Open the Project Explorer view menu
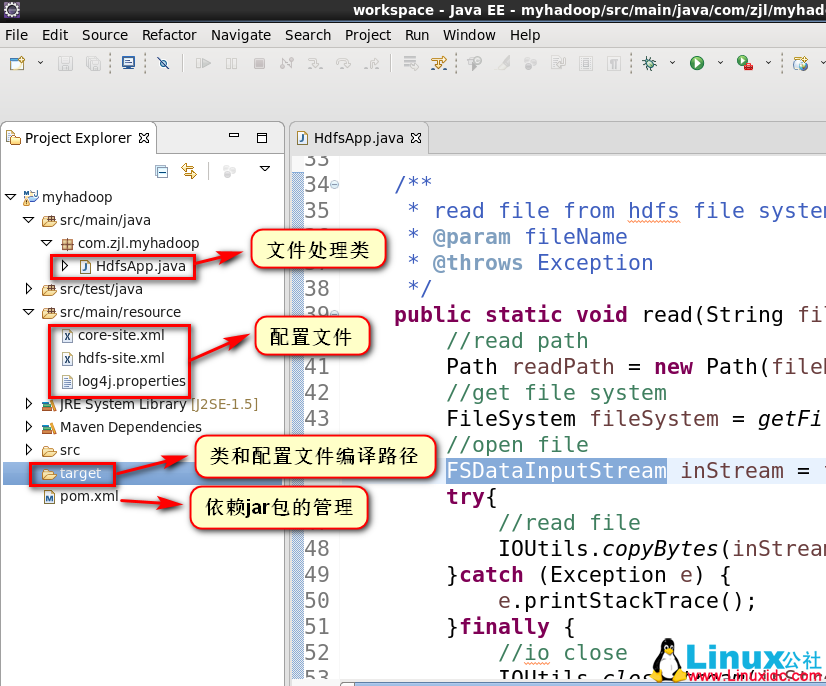 [x=265, y=169]
